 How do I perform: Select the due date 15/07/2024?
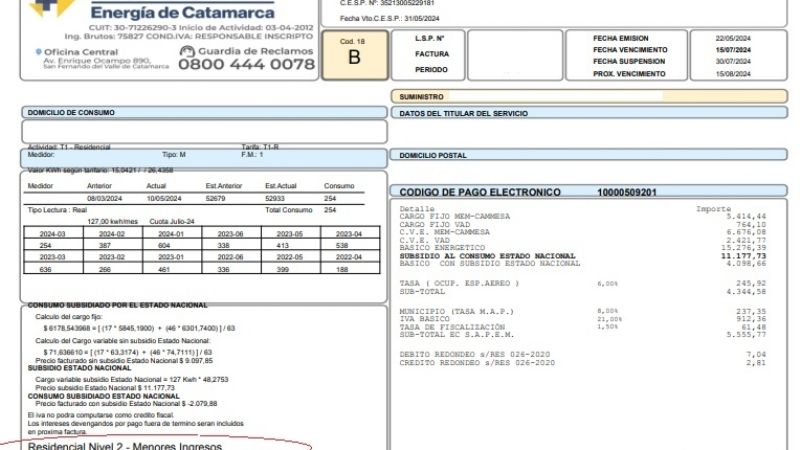tap(733, 50)
